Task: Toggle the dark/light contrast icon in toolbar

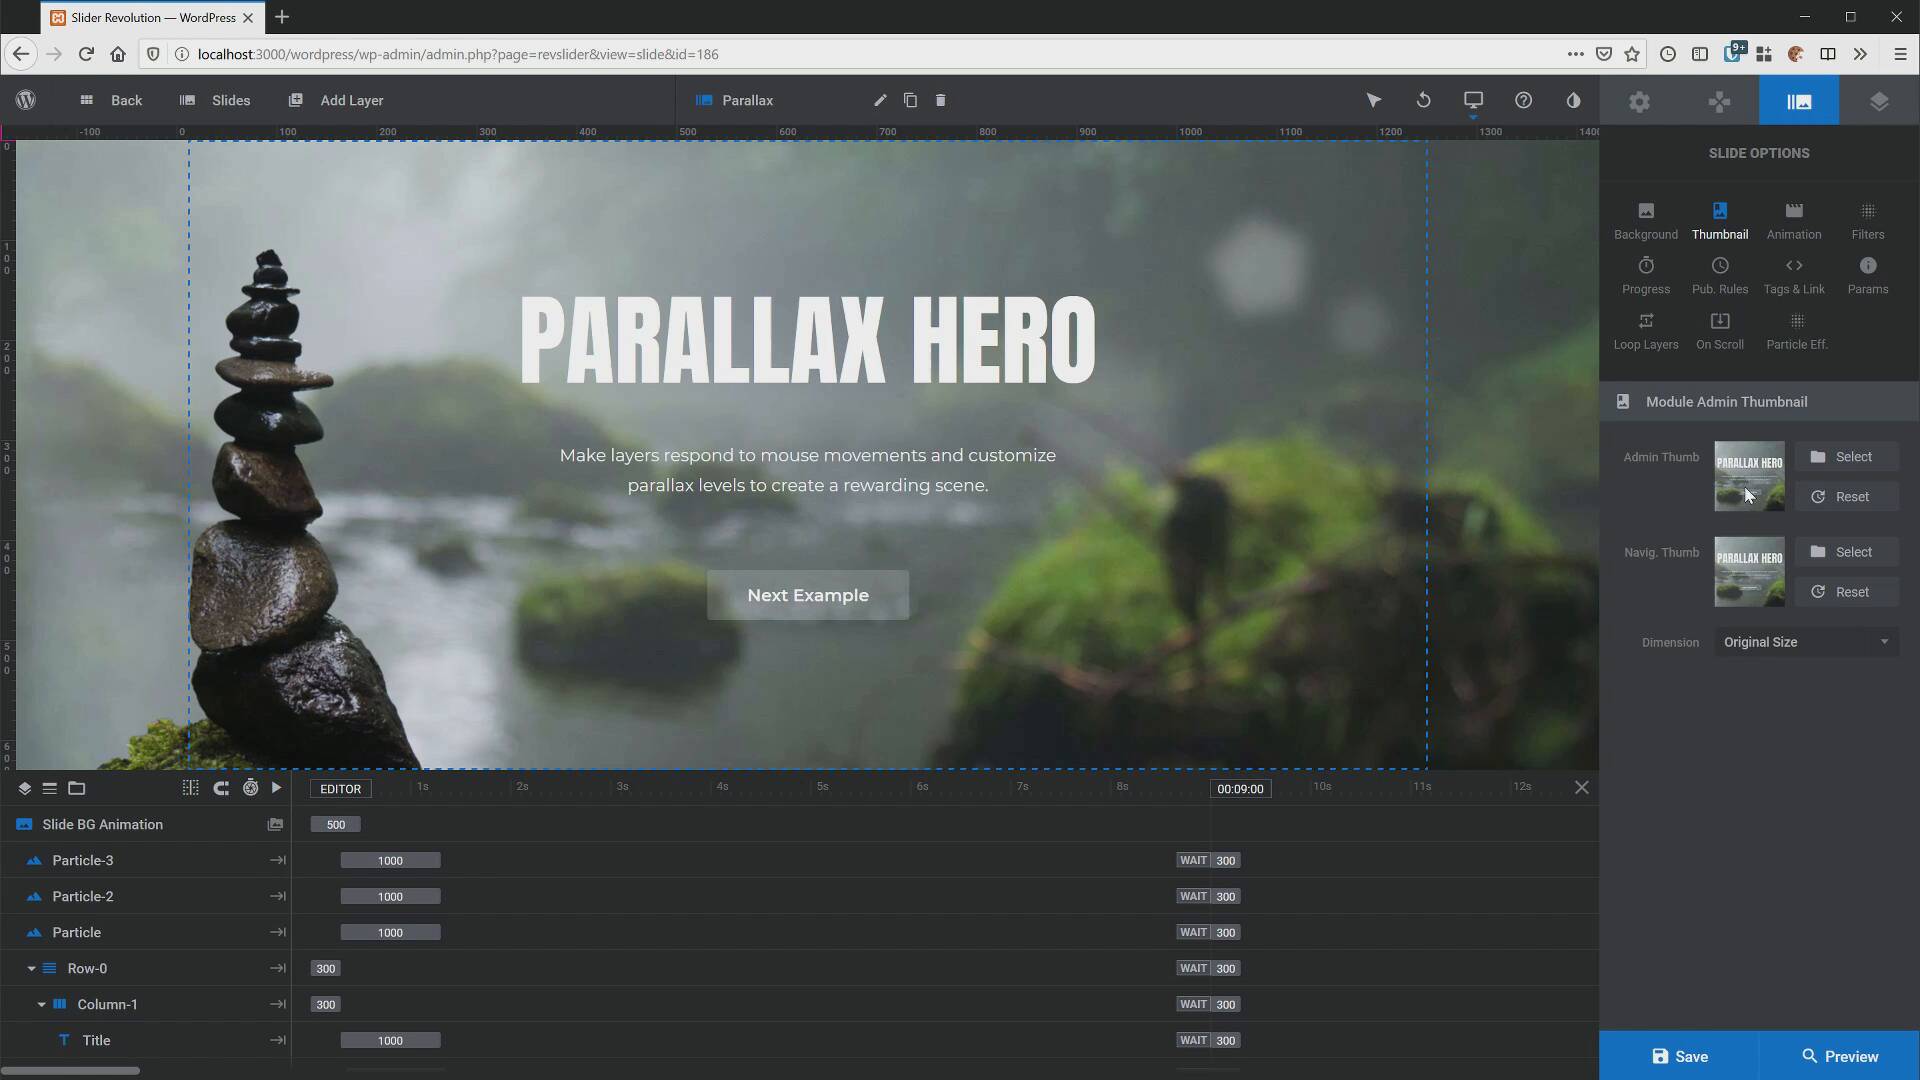Action: pyautogui.click(x=1573, y=100)
